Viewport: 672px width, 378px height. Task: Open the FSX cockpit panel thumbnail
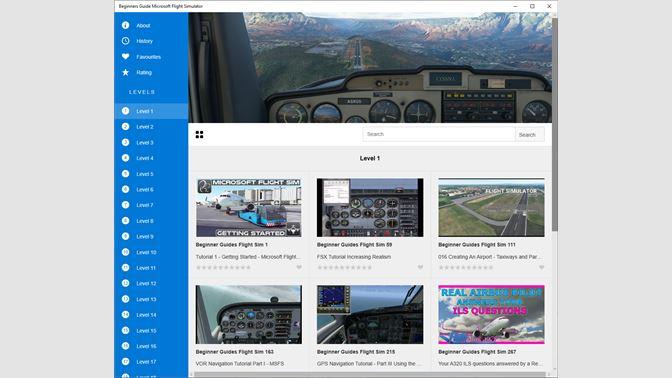tap(370, 207)
